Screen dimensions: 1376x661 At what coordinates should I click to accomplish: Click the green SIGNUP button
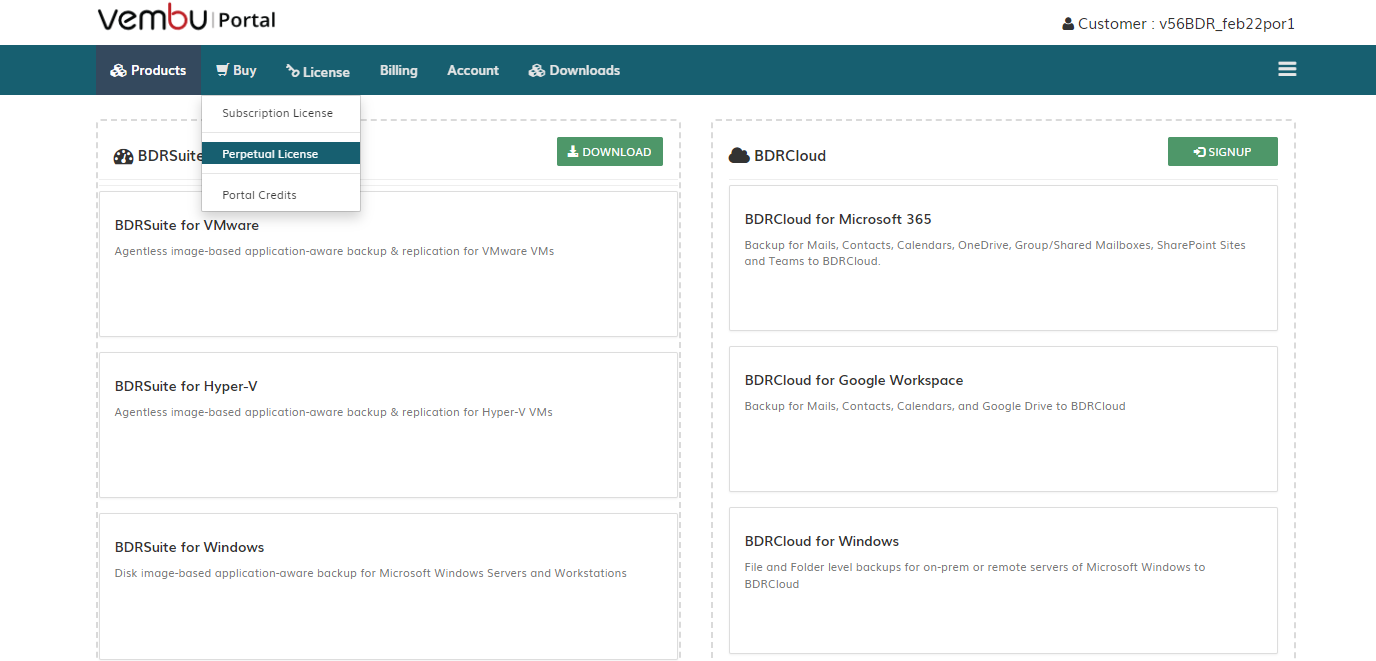[x=1223, y=152]
